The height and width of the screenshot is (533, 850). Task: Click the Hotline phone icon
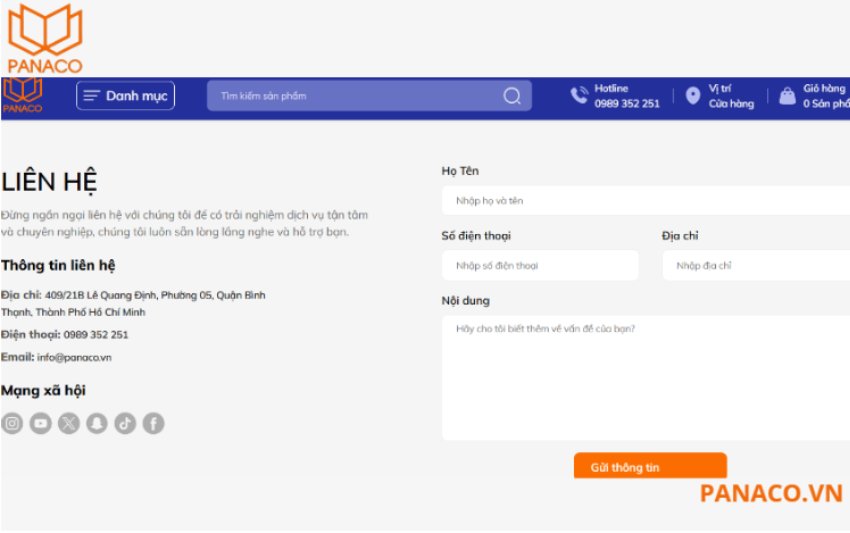[x=579, y=96]
